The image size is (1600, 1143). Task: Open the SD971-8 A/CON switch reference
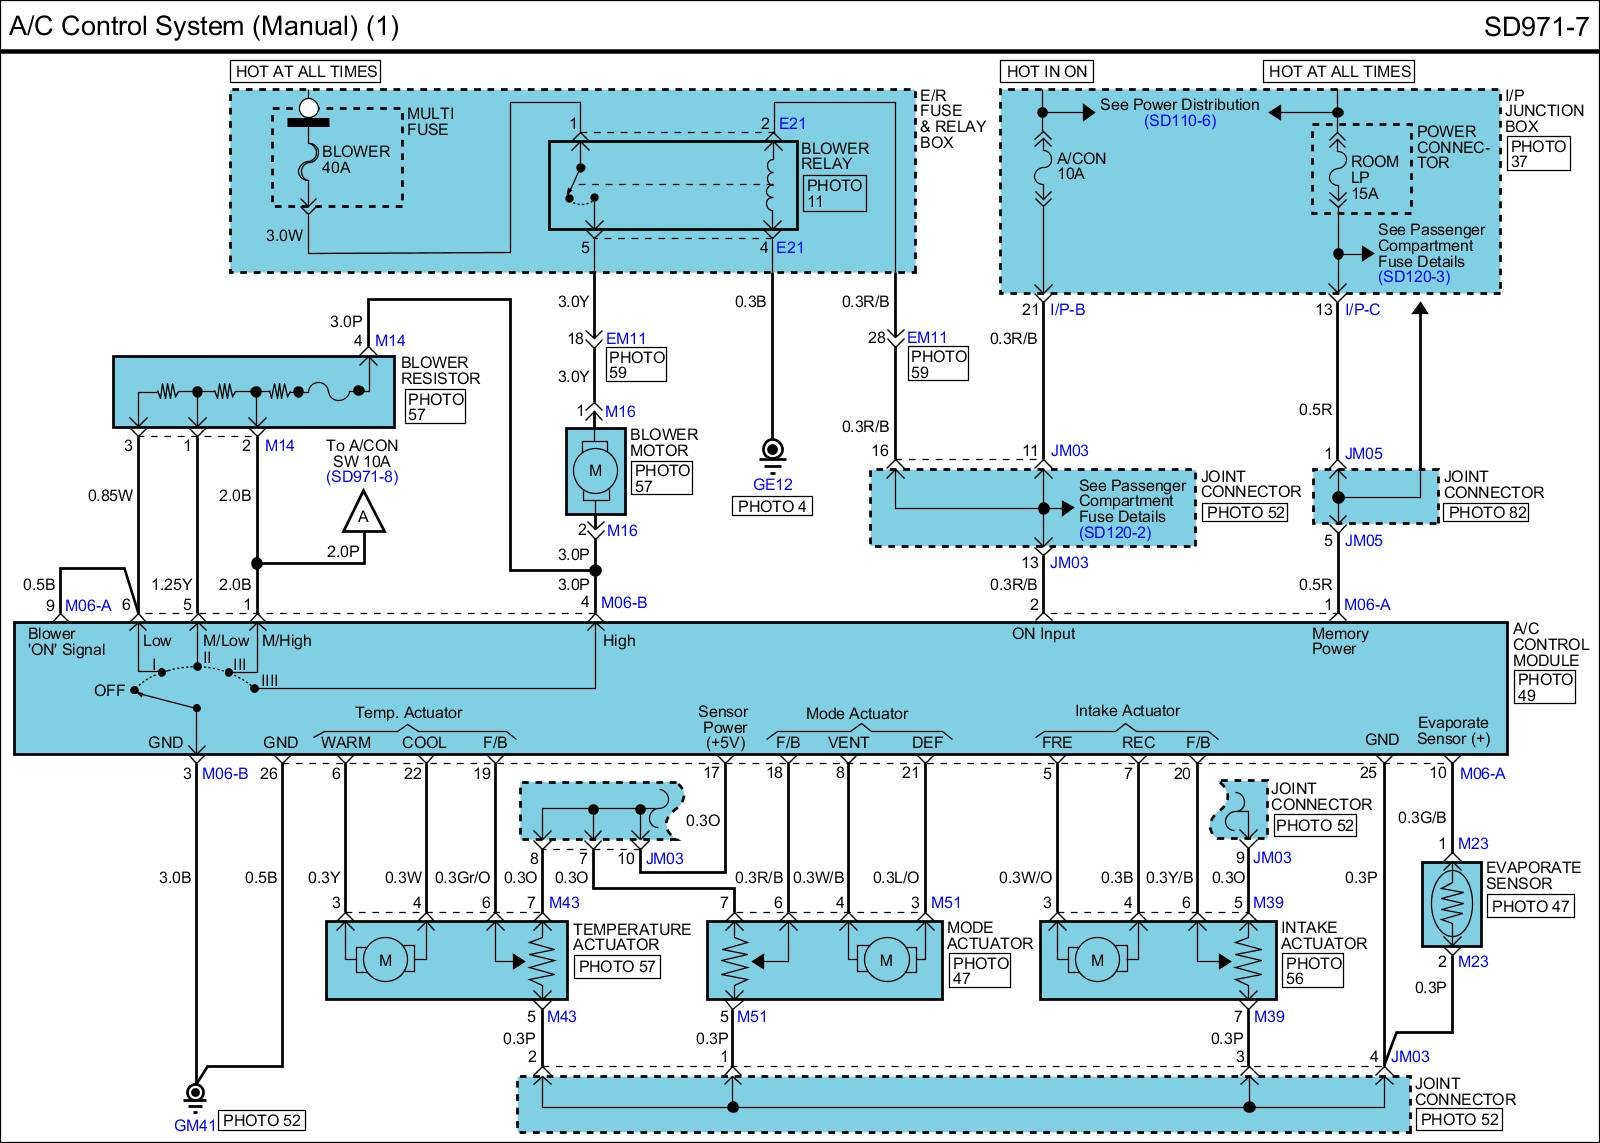362,477
